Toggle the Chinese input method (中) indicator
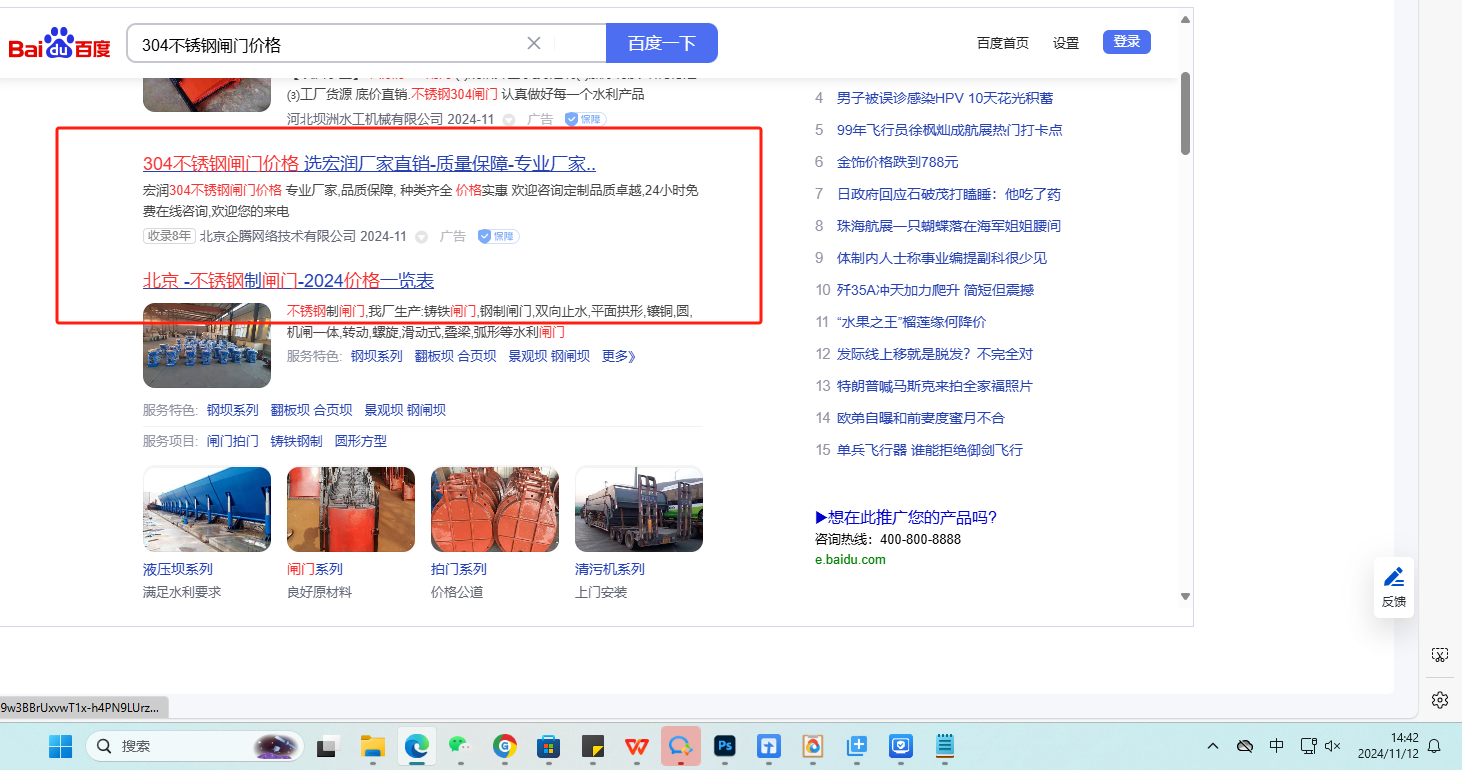 coord(1277,746)
